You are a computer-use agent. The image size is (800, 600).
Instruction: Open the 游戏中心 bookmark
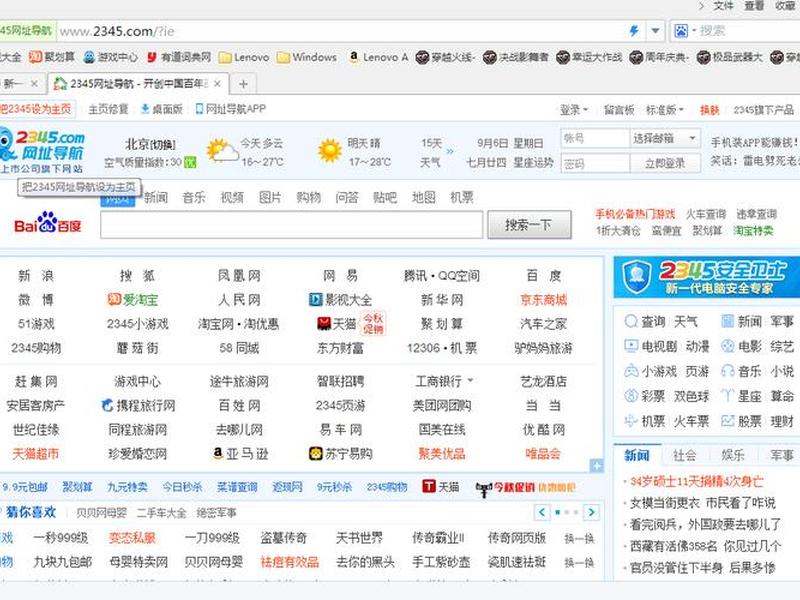pos(110,57)
